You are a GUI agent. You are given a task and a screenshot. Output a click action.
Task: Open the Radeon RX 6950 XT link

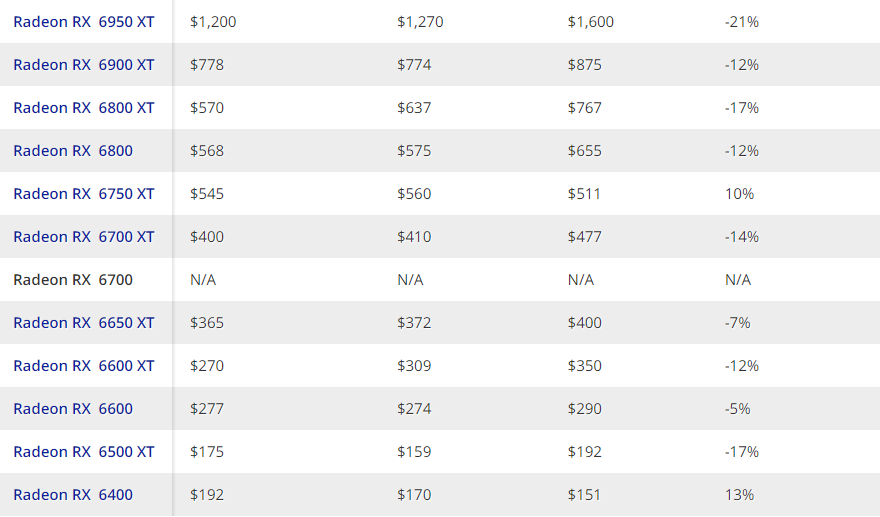point(84,22)
